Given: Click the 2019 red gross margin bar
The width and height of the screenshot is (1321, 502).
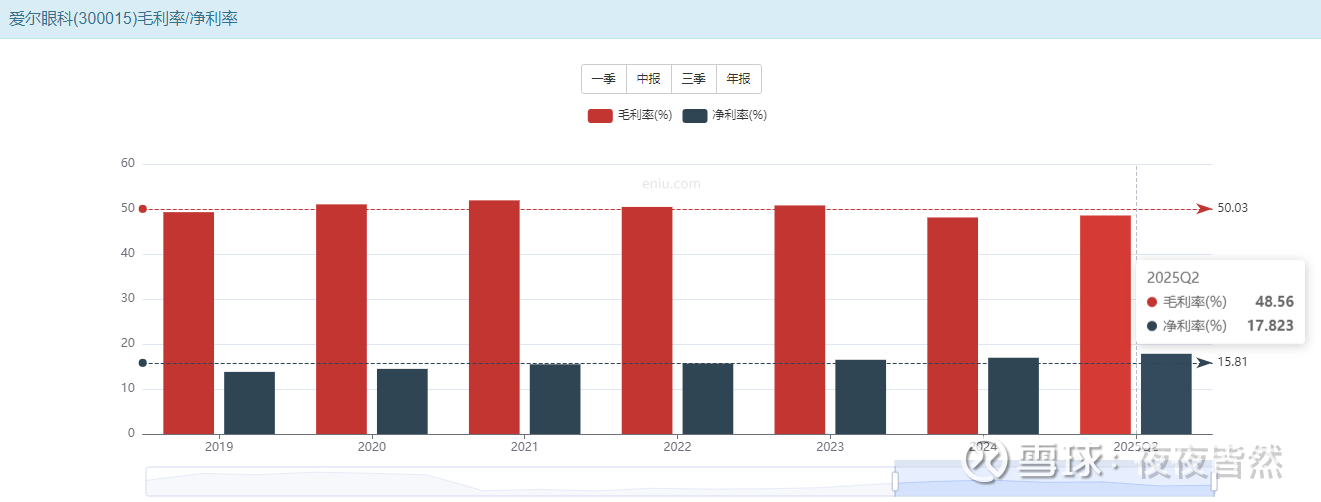Looking at the screenshot, I should (188, 323).
